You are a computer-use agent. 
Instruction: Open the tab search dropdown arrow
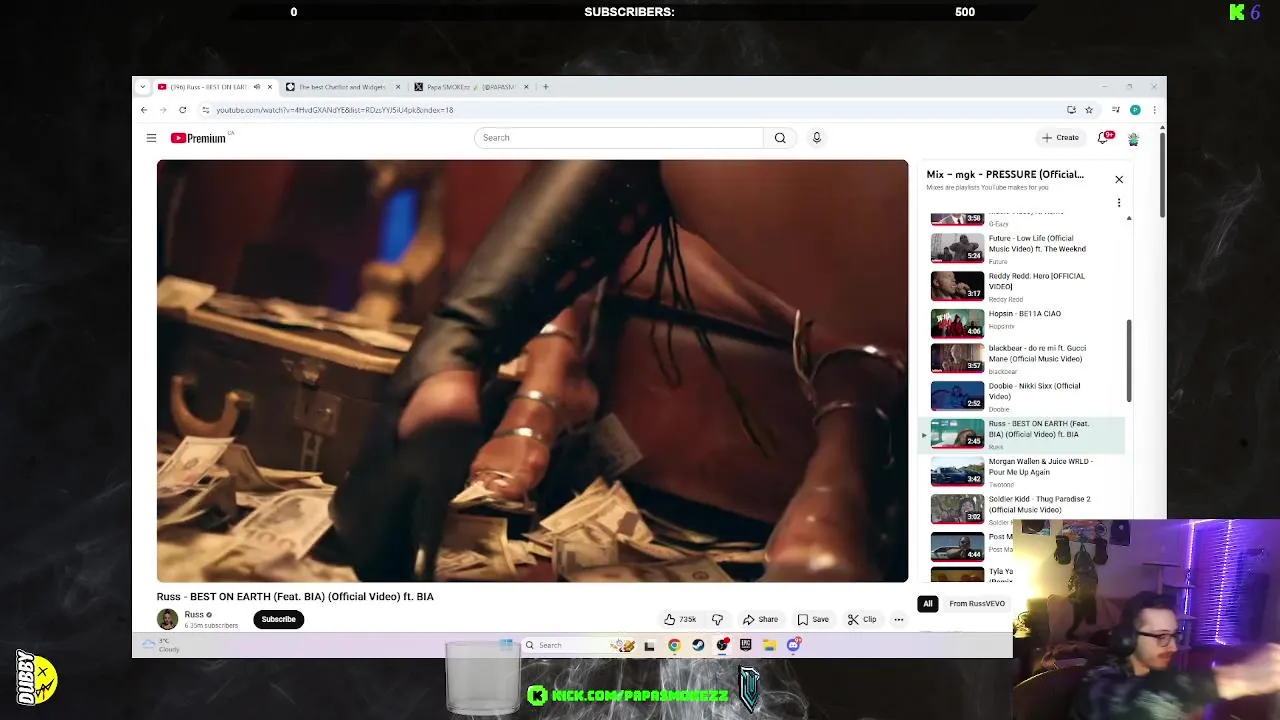click(144, 87)
